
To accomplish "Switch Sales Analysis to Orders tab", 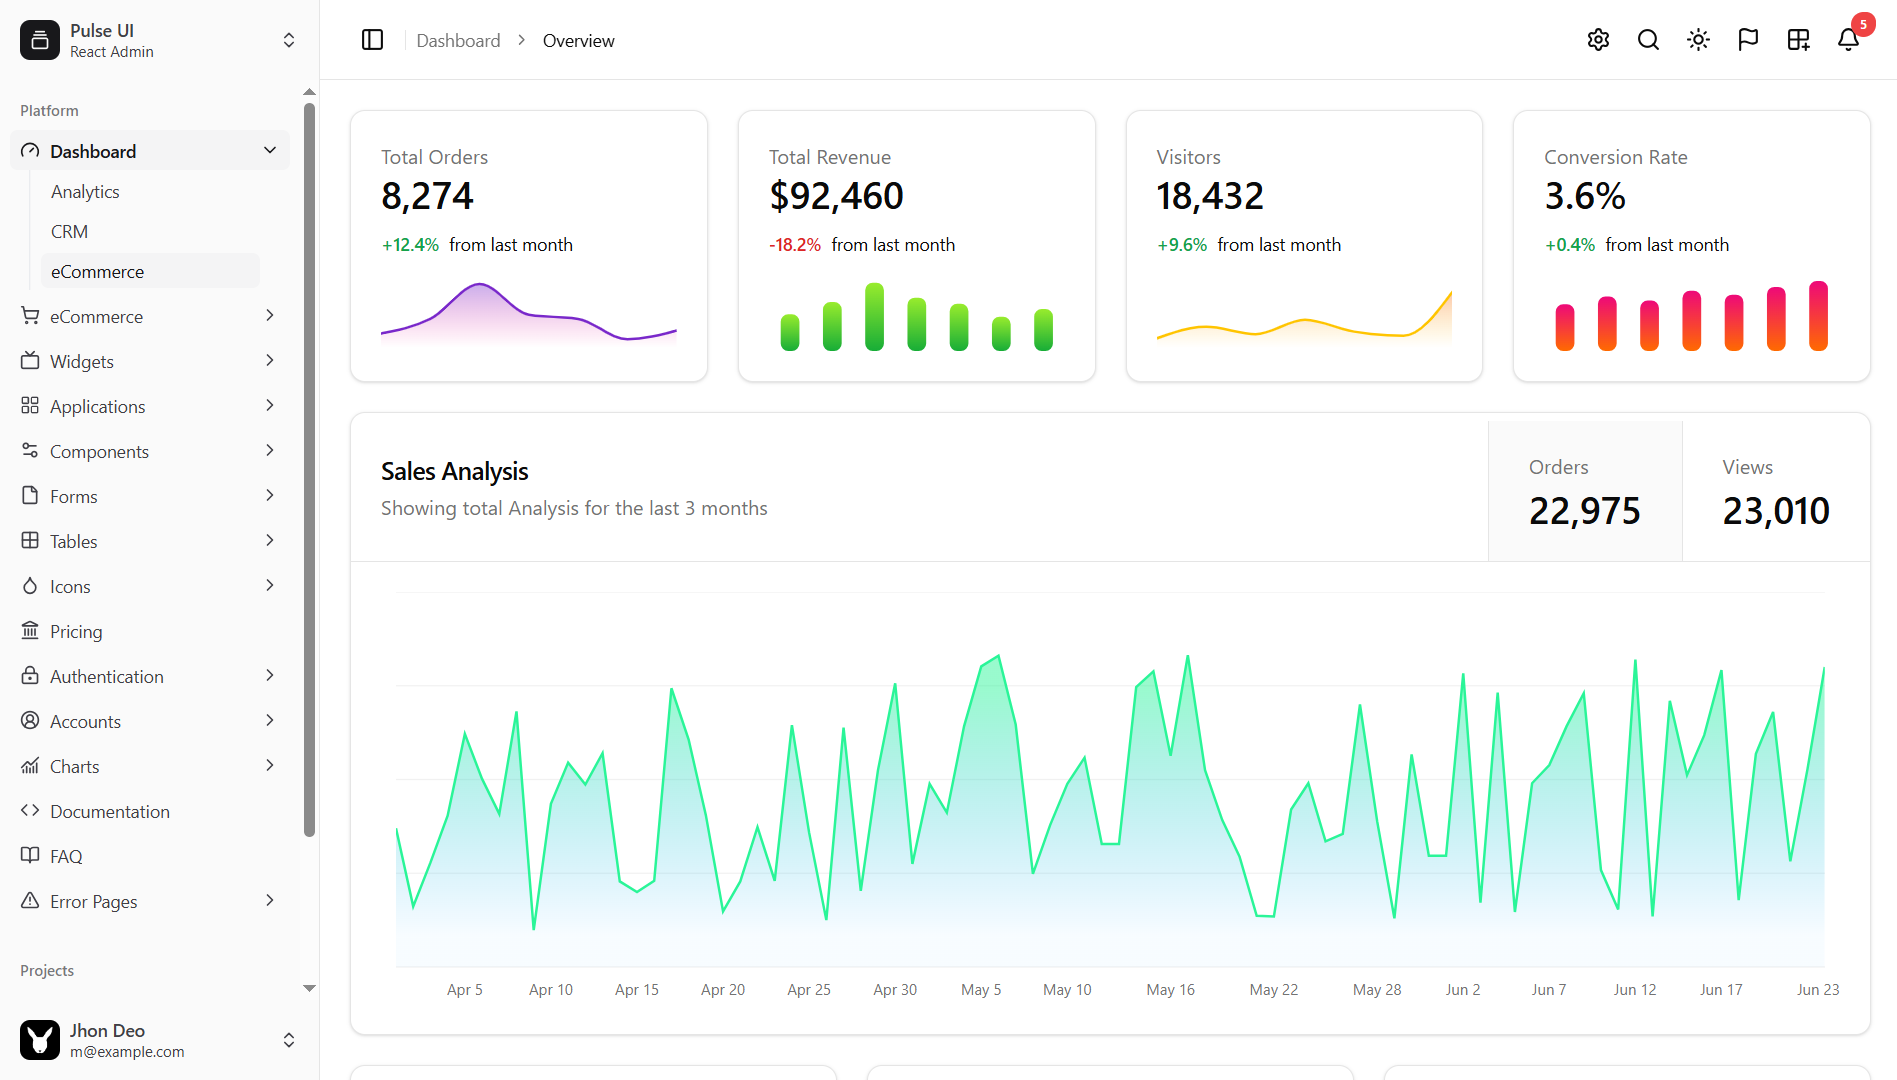I will point(1585,491).
